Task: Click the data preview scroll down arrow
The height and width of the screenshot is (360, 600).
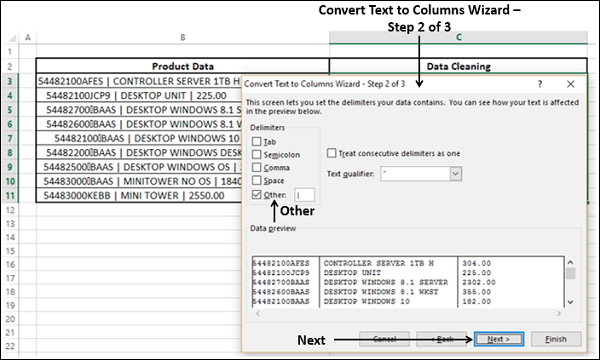Action: pos(570,302)
